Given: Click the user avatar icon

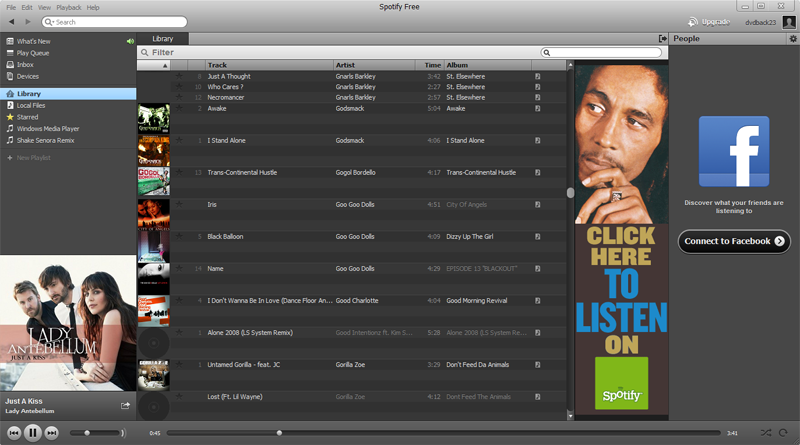Looking at the screenshot, I should click(789, 22).
